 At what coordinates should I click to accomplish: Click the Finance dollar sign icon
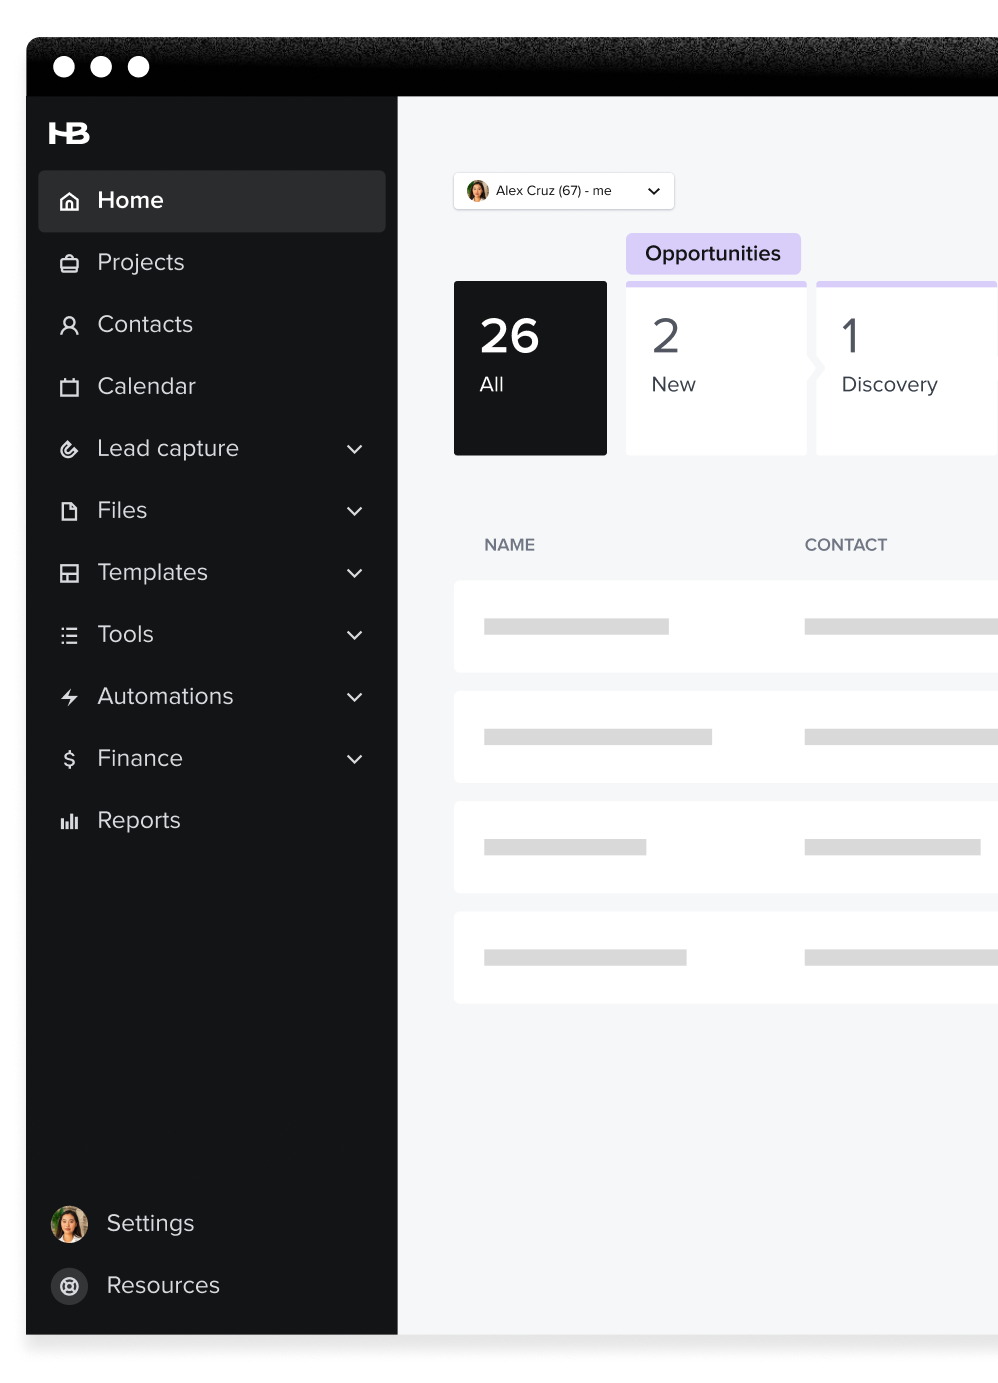pyautogui.click(x=69, y=760)
